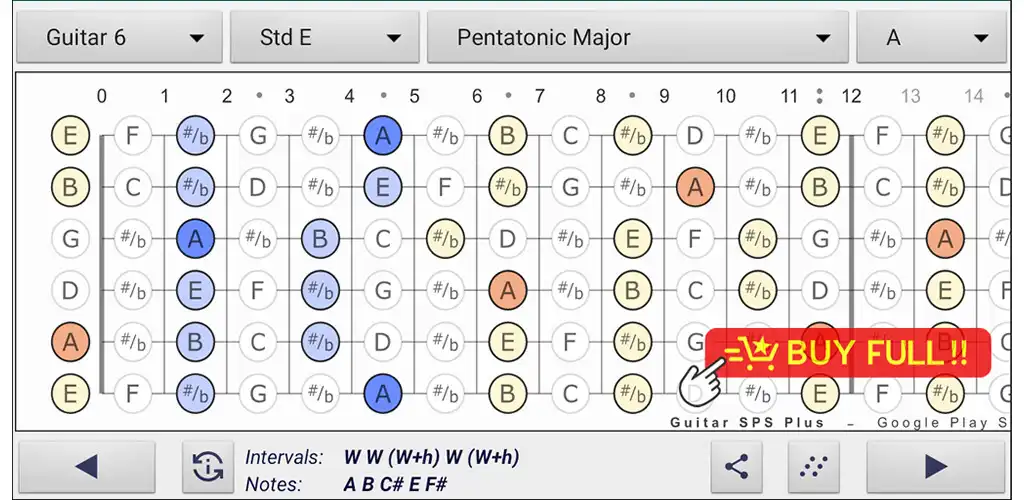Viewport: 1024px width, 500px height.
Task: Click the dotted pattern view icon
Action: click(814, 467)
